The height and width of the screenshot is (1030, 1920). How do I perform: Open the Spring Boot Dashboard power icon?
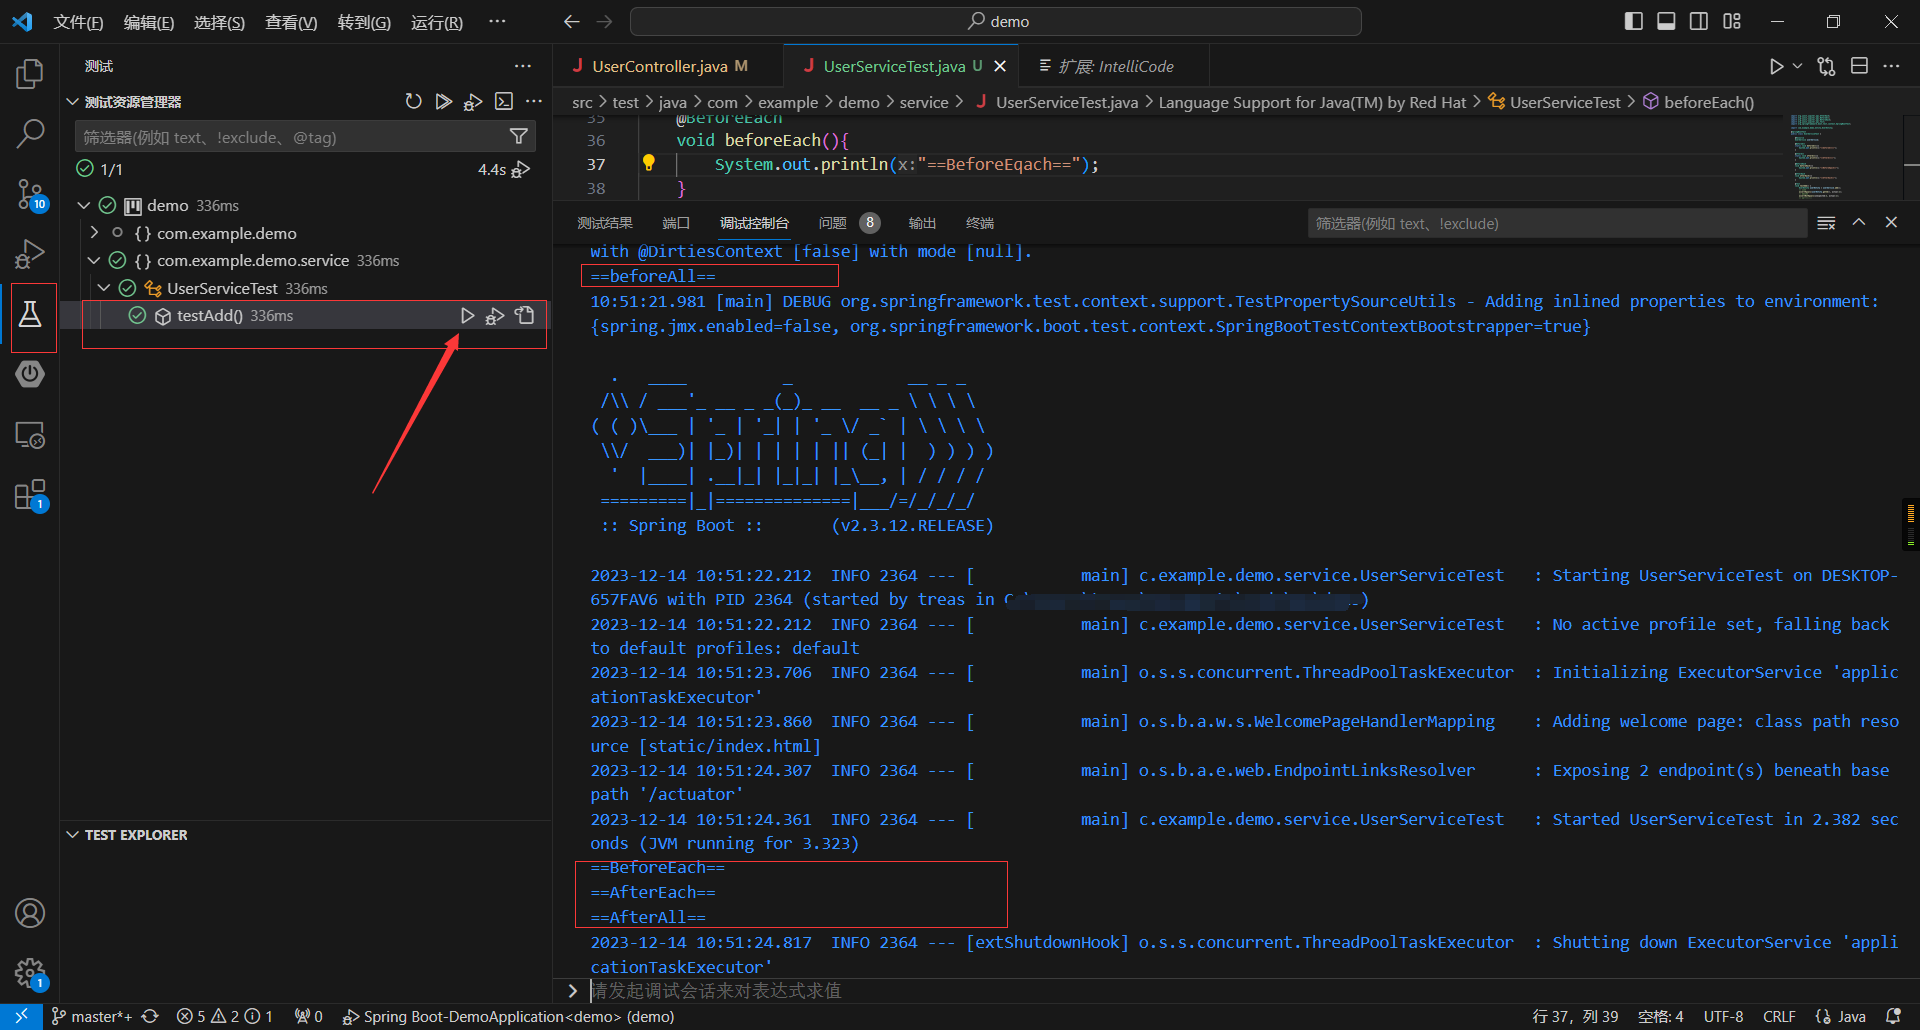coord(30,375)
